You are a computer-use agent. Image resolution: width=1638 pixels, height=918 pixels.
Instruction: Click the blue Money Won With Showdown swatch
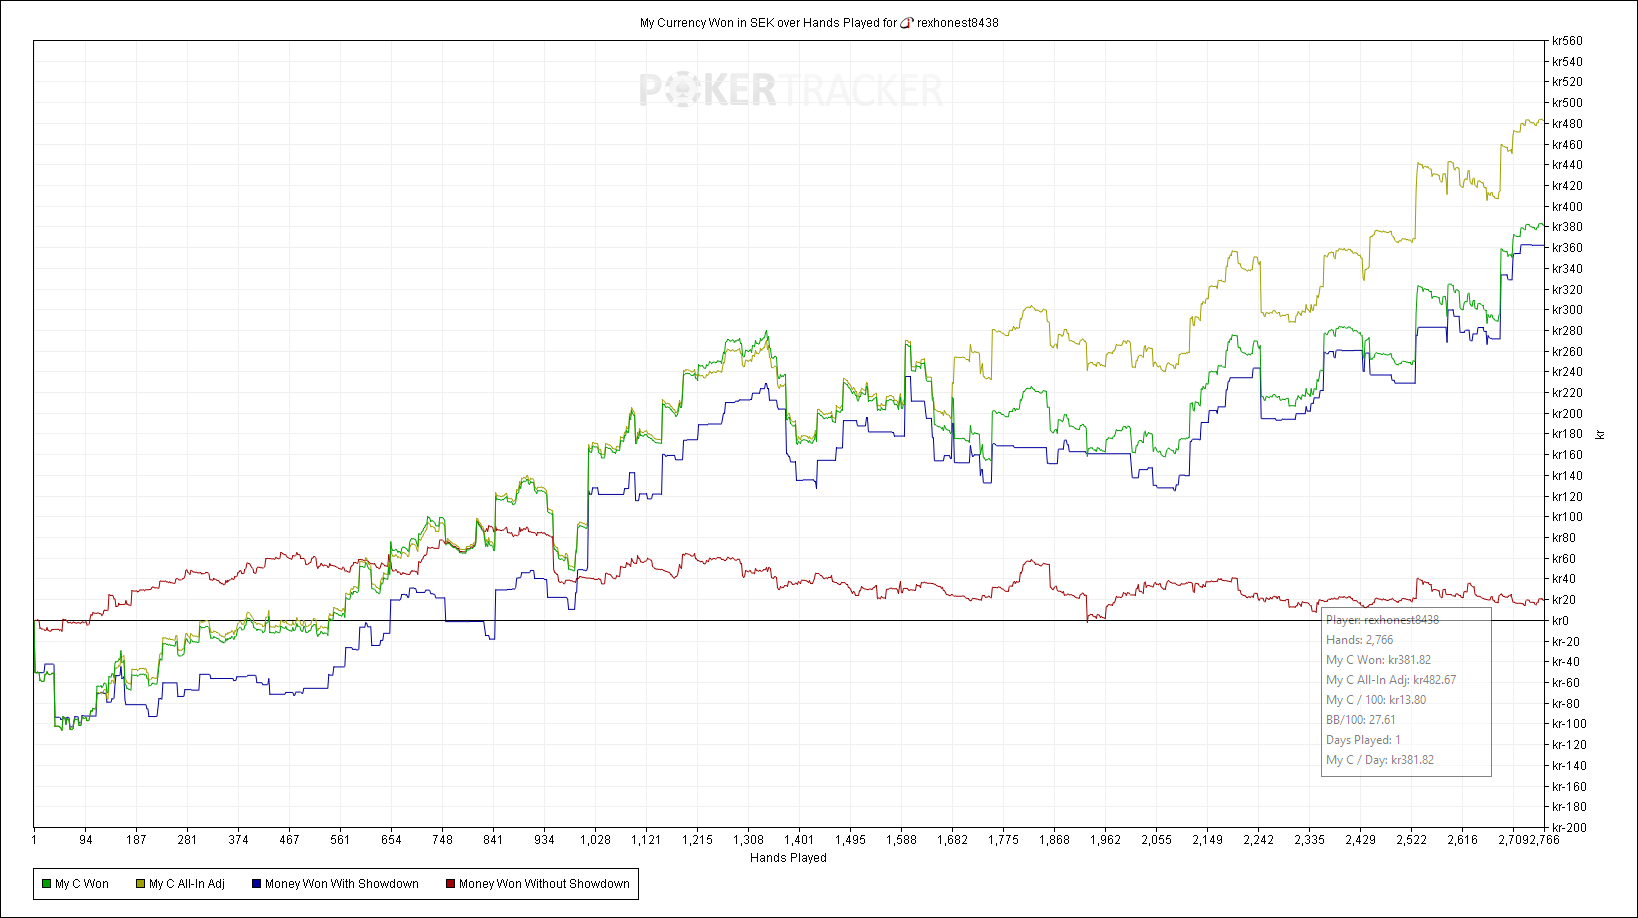(256, 884)
